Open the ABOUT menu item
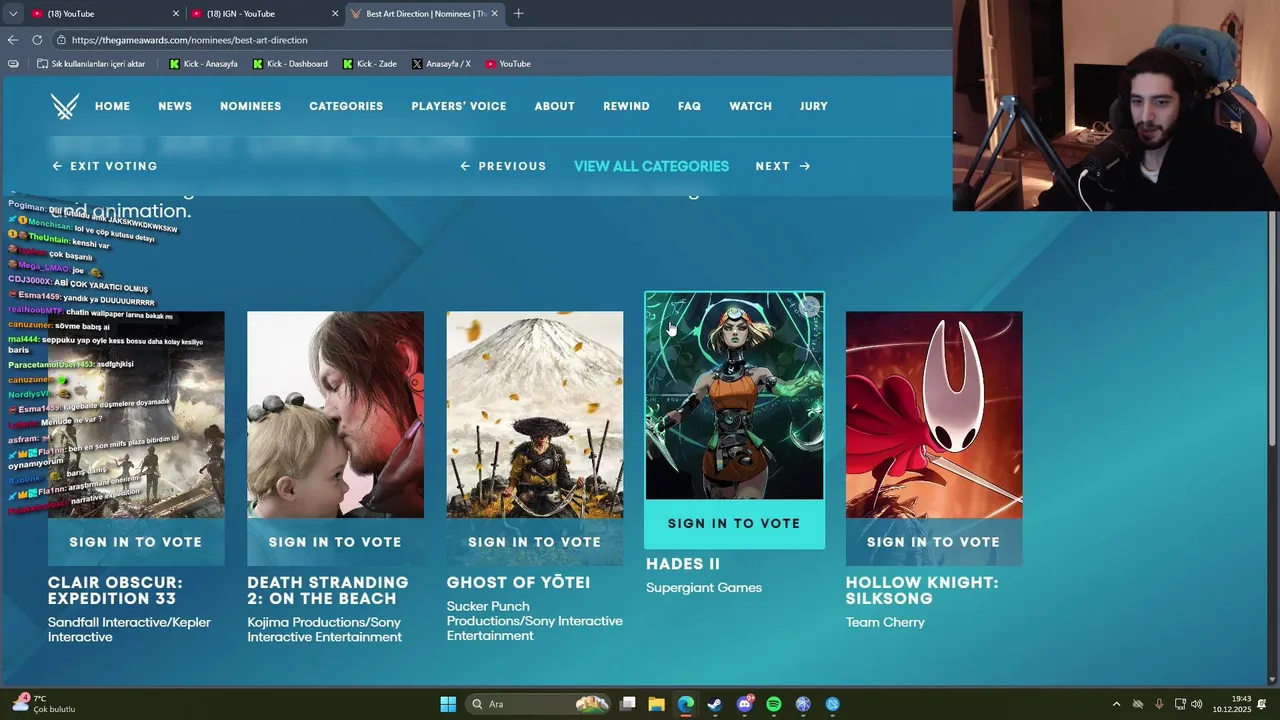The image size is (1280, 720). click(554, 106)
